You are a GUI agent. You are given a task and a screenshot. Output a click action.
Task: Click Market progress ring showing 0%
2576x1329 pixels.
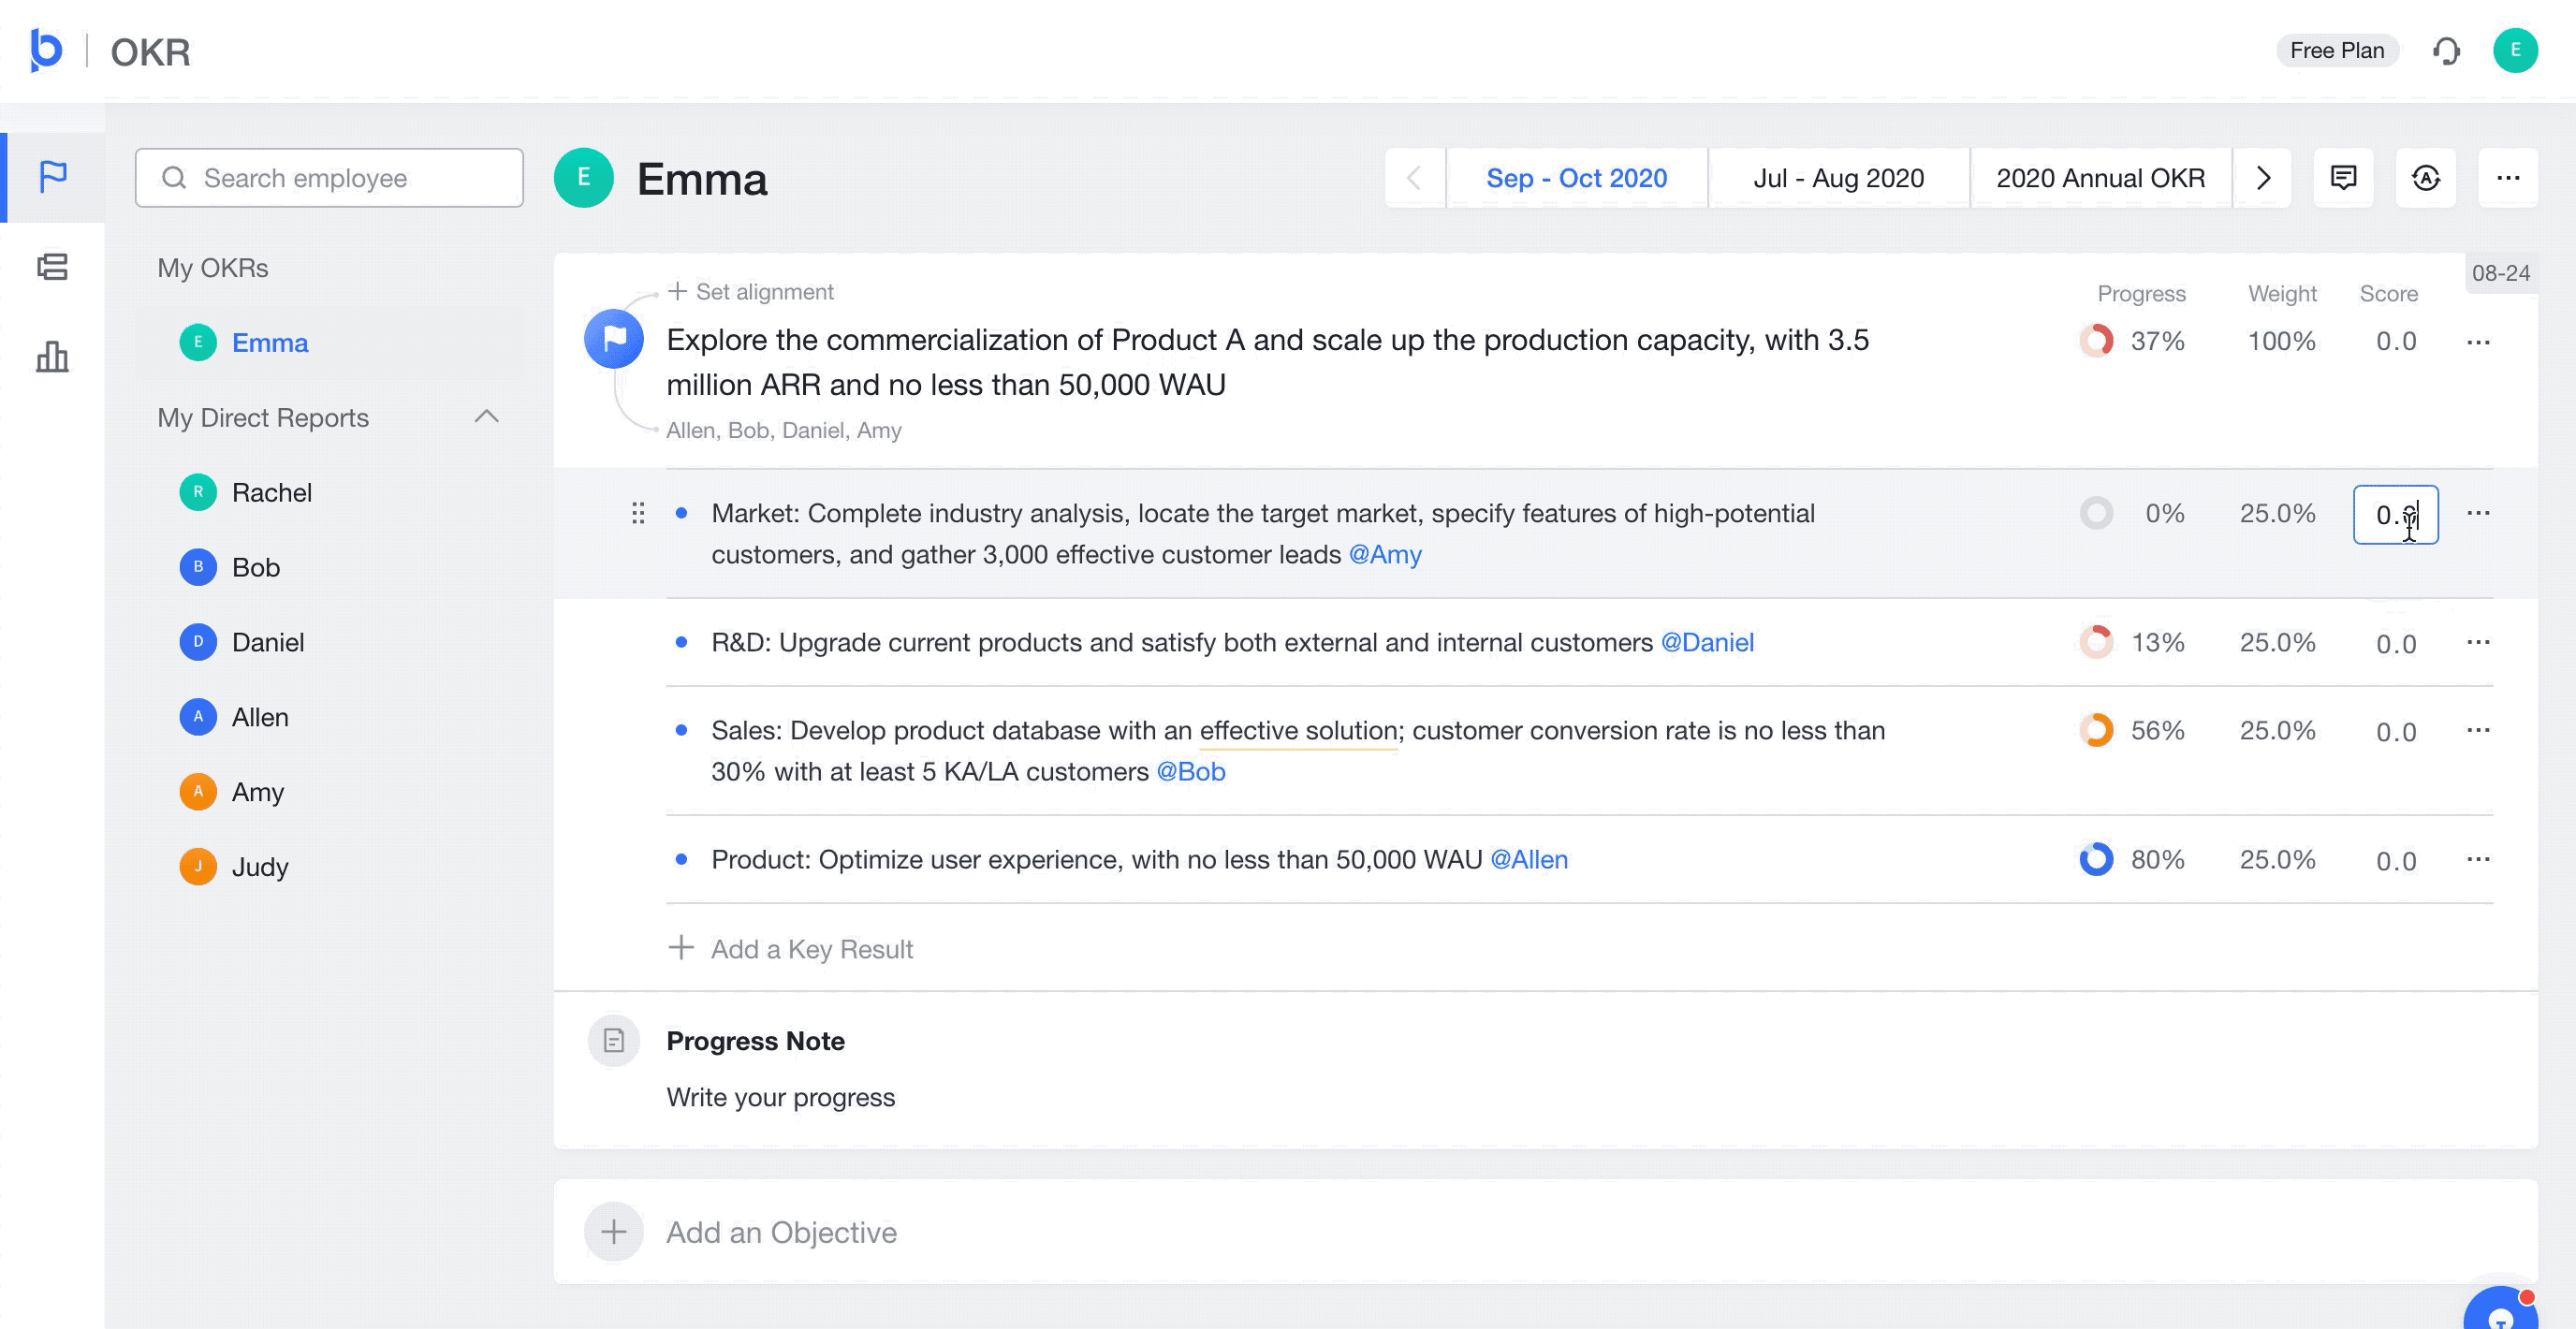(x=2096, y=513)
